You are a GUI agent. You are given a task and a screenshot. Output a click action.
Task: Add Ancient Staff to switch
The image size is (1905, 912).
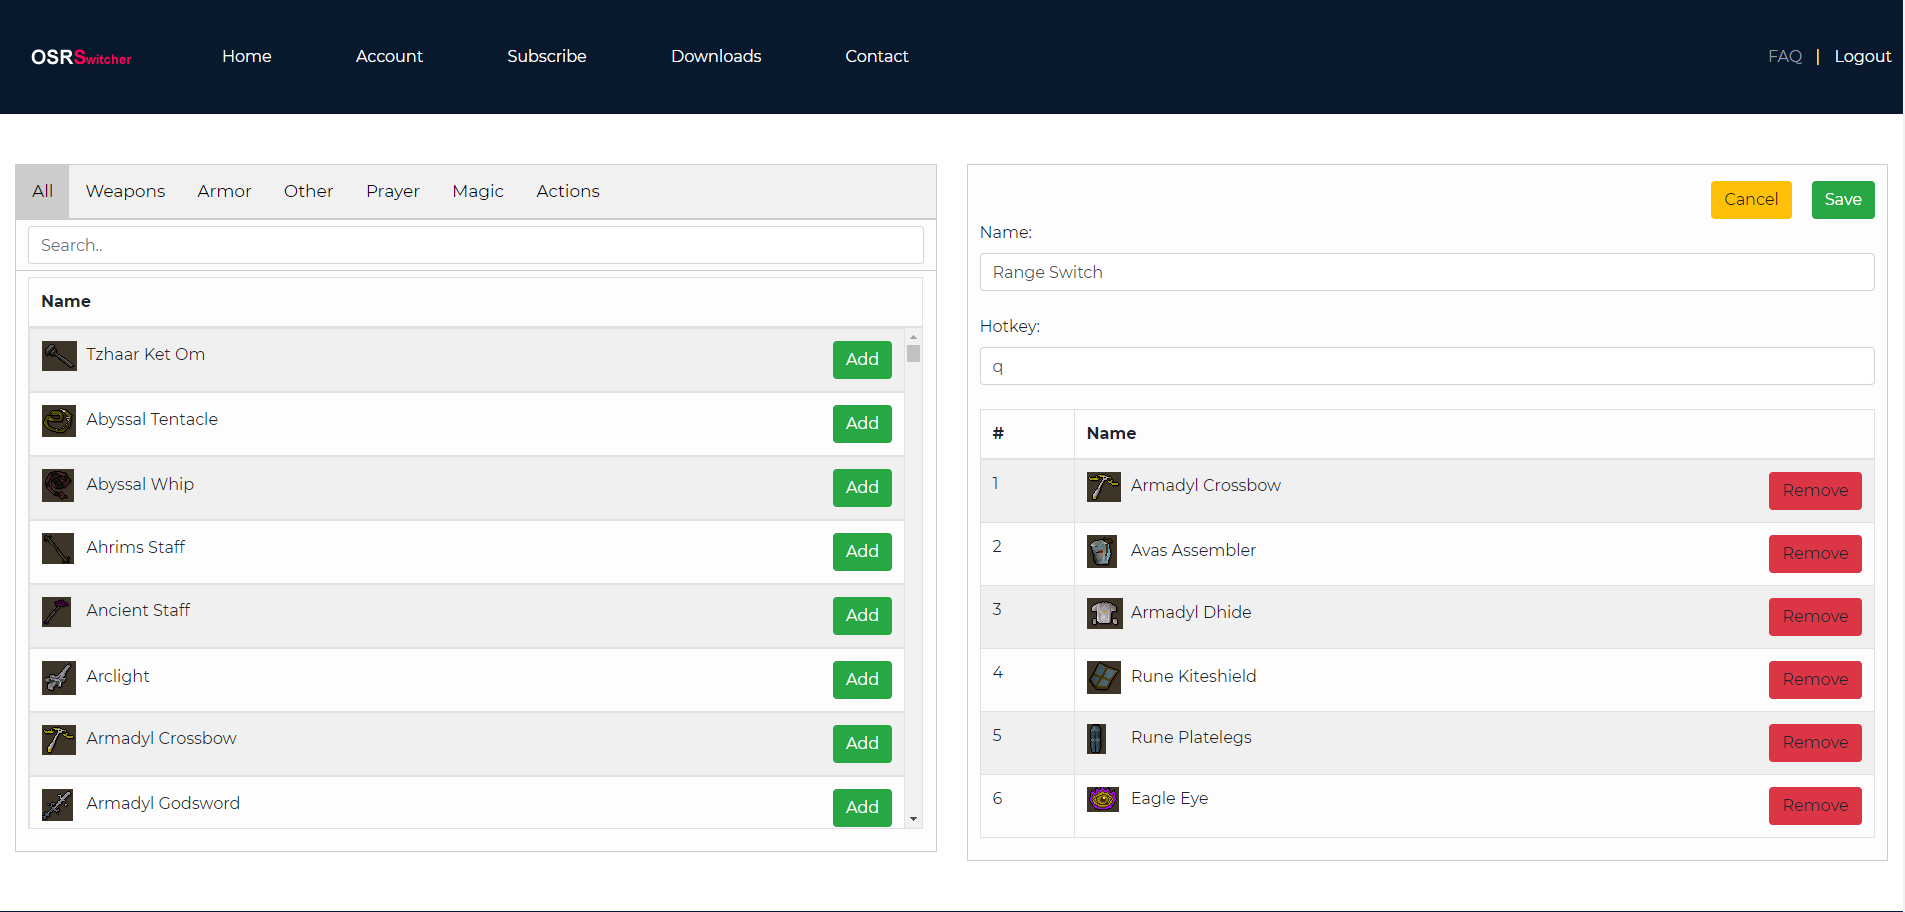pyautogui.click(x=862, y=616)
